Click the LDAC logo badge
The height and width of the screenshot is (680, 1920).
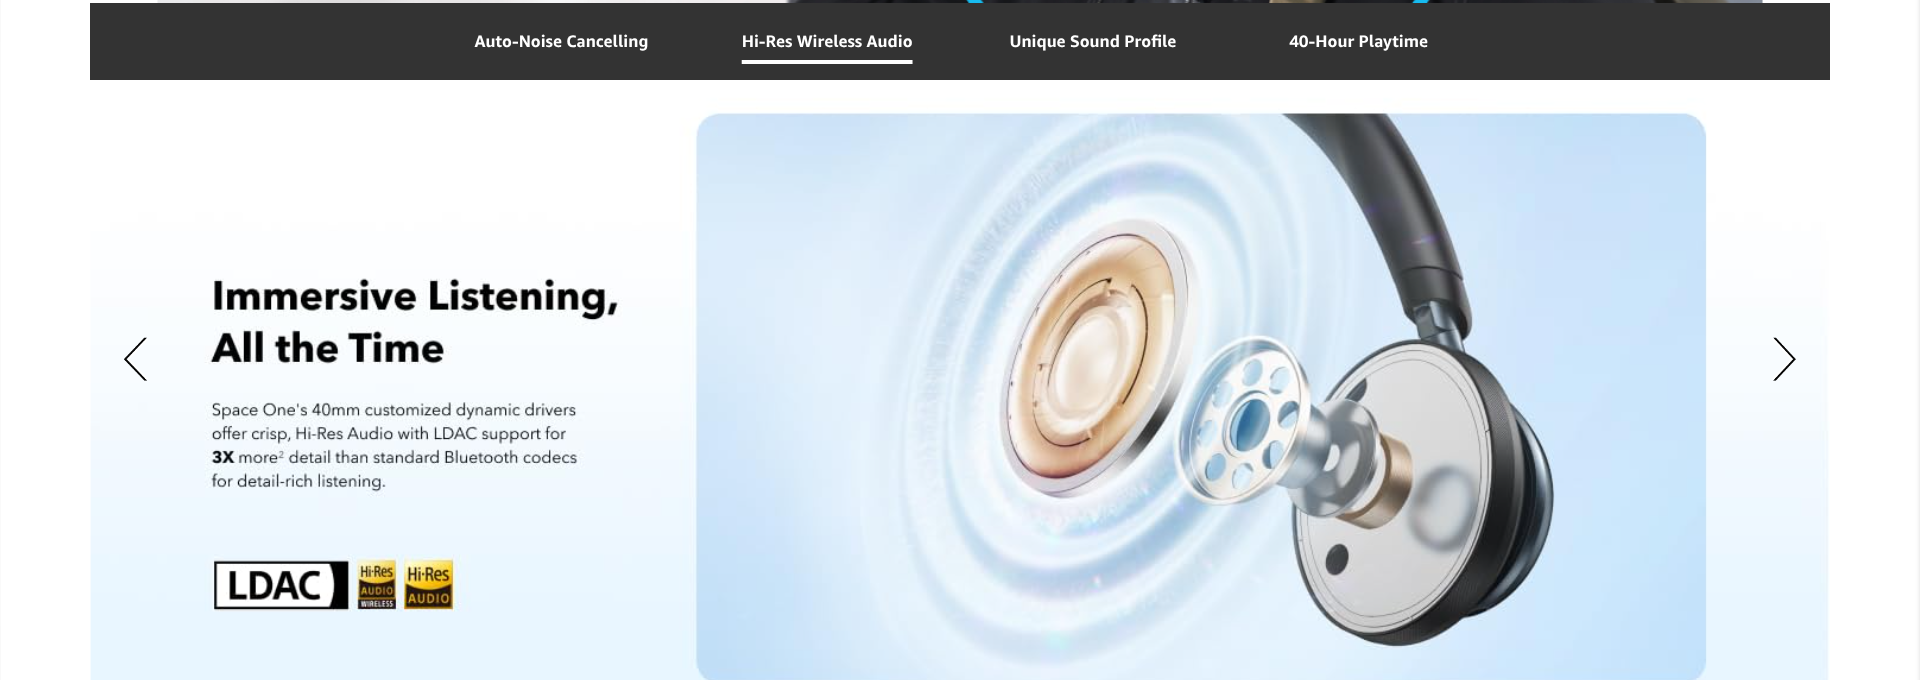click(281, 585)
